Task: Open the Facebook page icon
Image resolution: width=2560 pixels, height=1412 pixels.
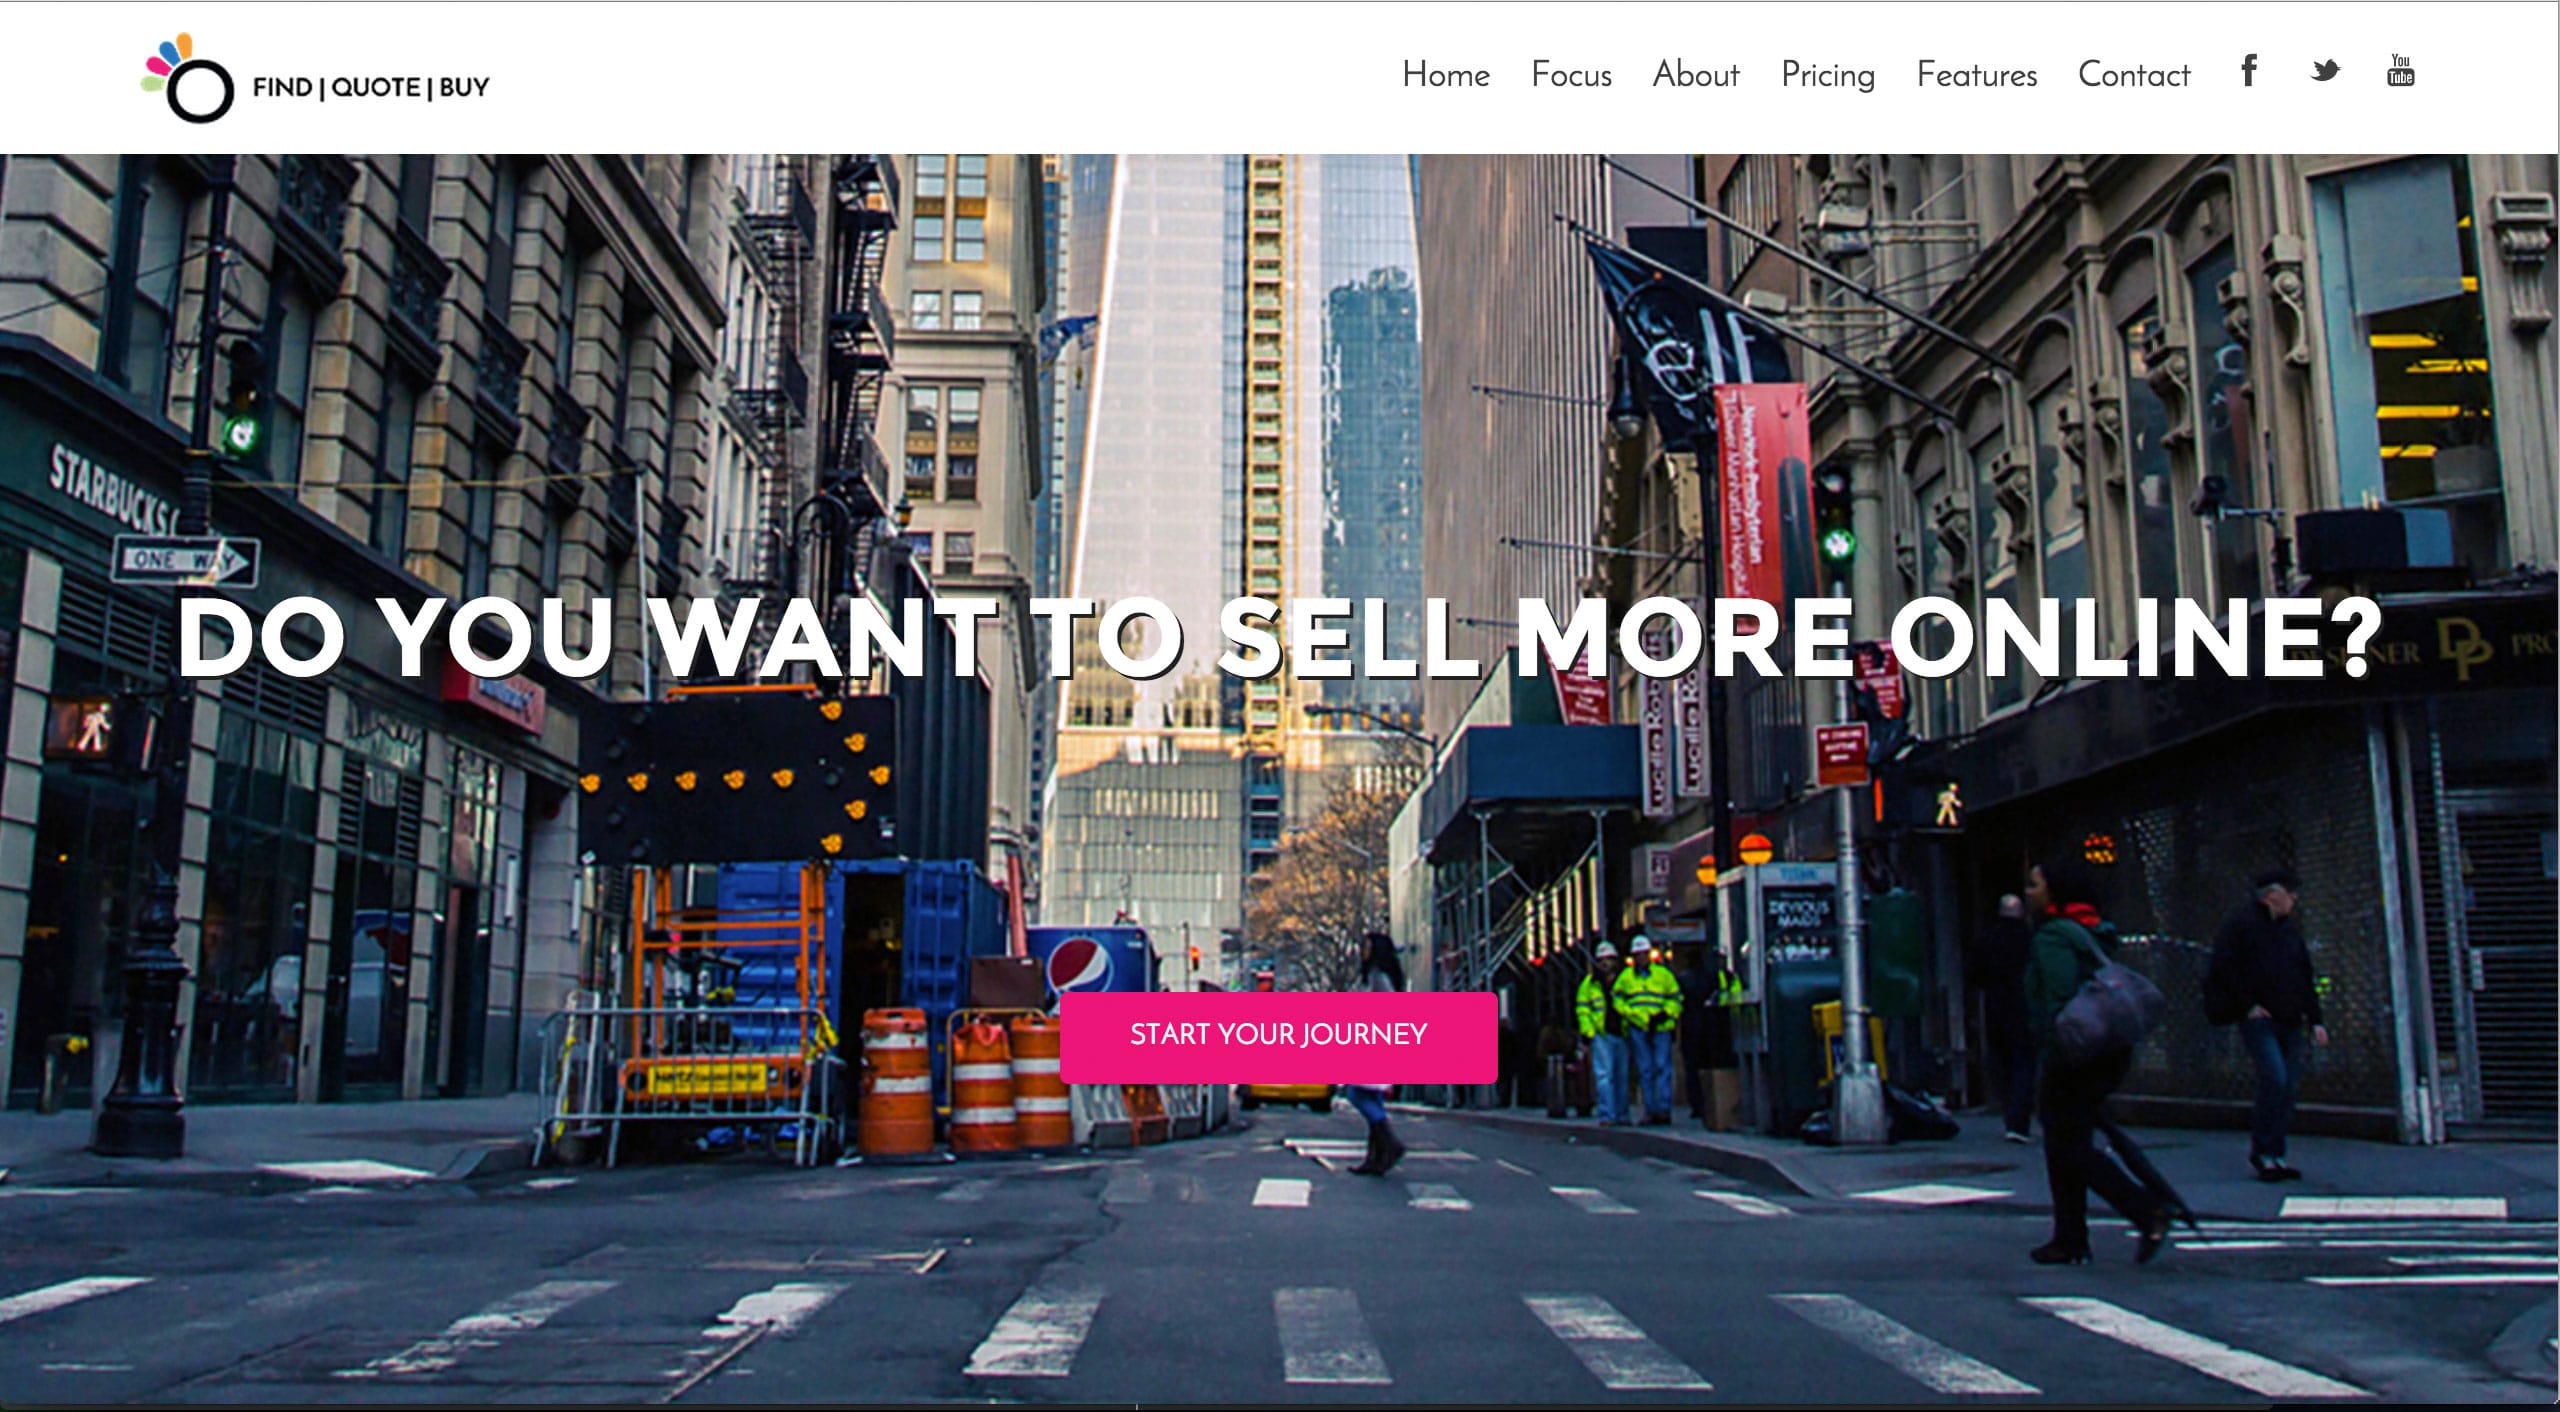Action: [x=2248, y=71]
